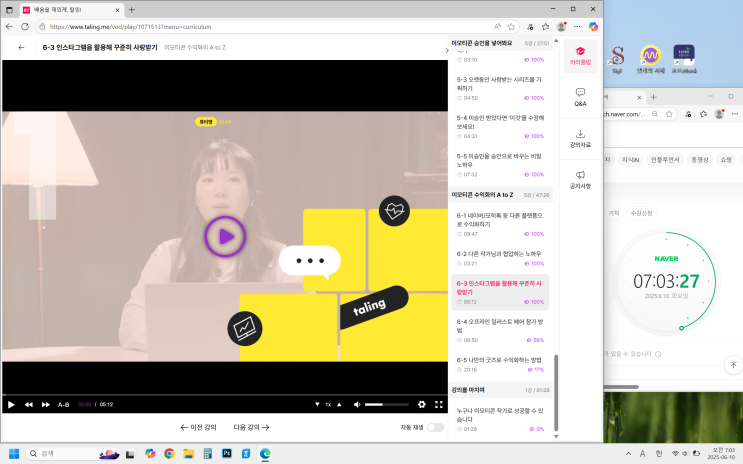Open the 강의자료 lecture materials tab

click(580, 138)
